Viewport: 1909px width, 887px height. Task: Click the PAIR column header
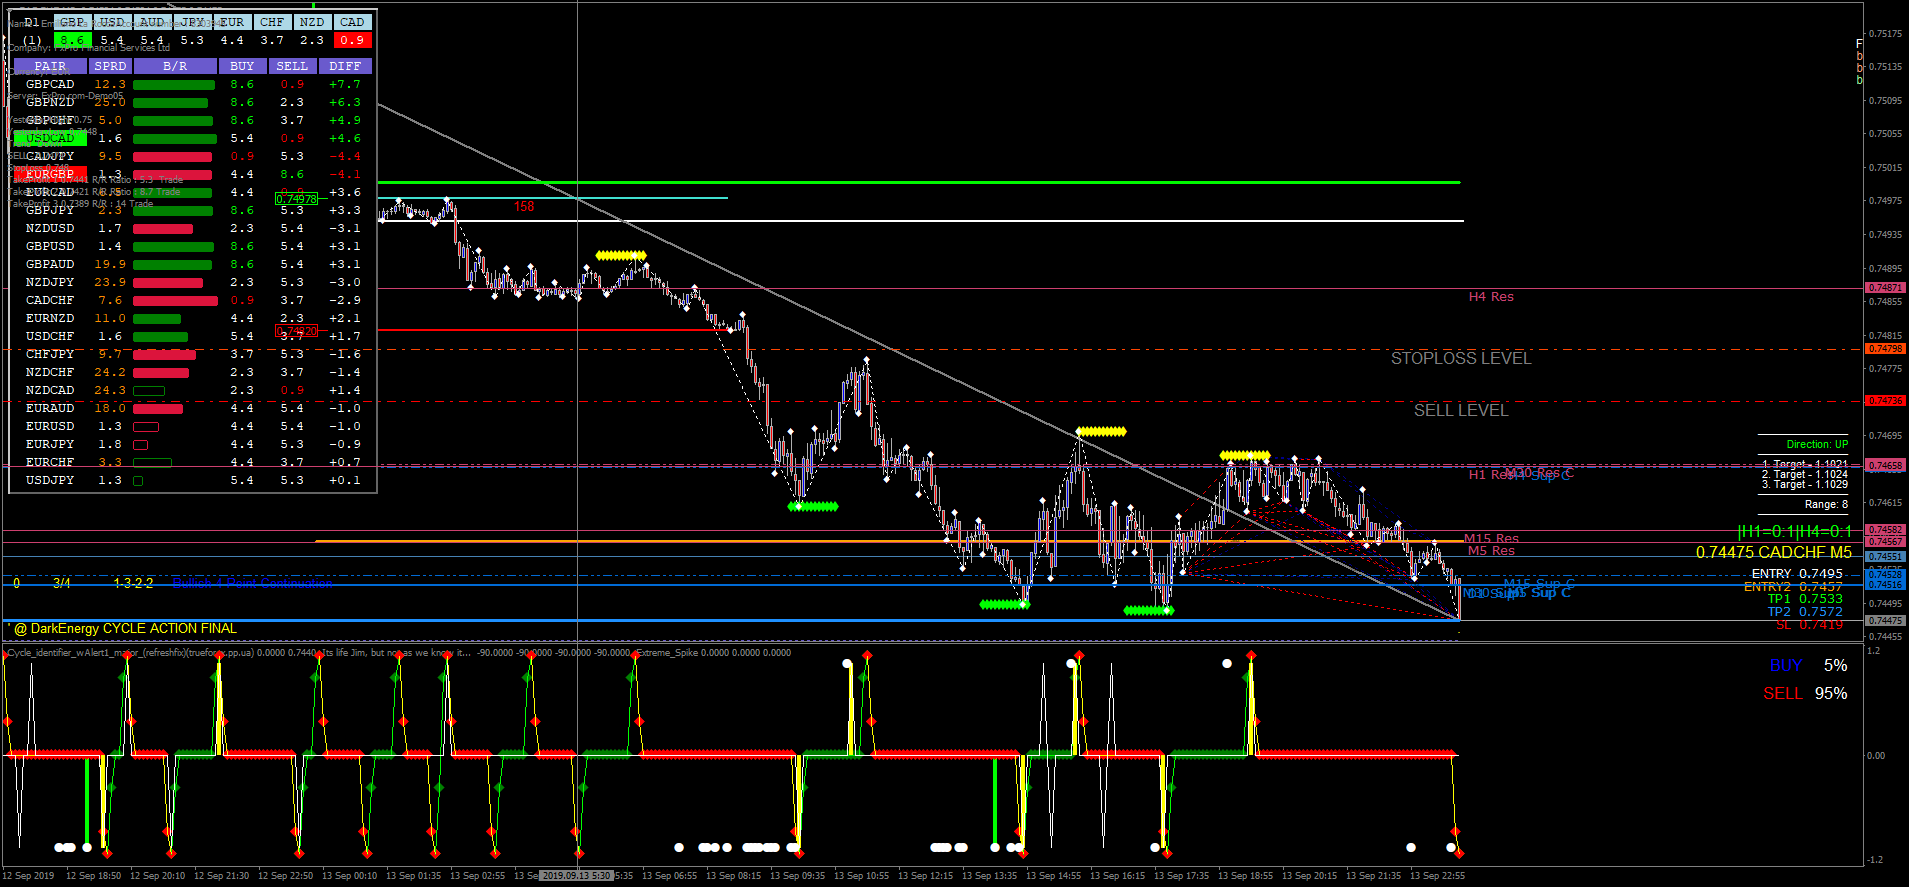[50, 66]
